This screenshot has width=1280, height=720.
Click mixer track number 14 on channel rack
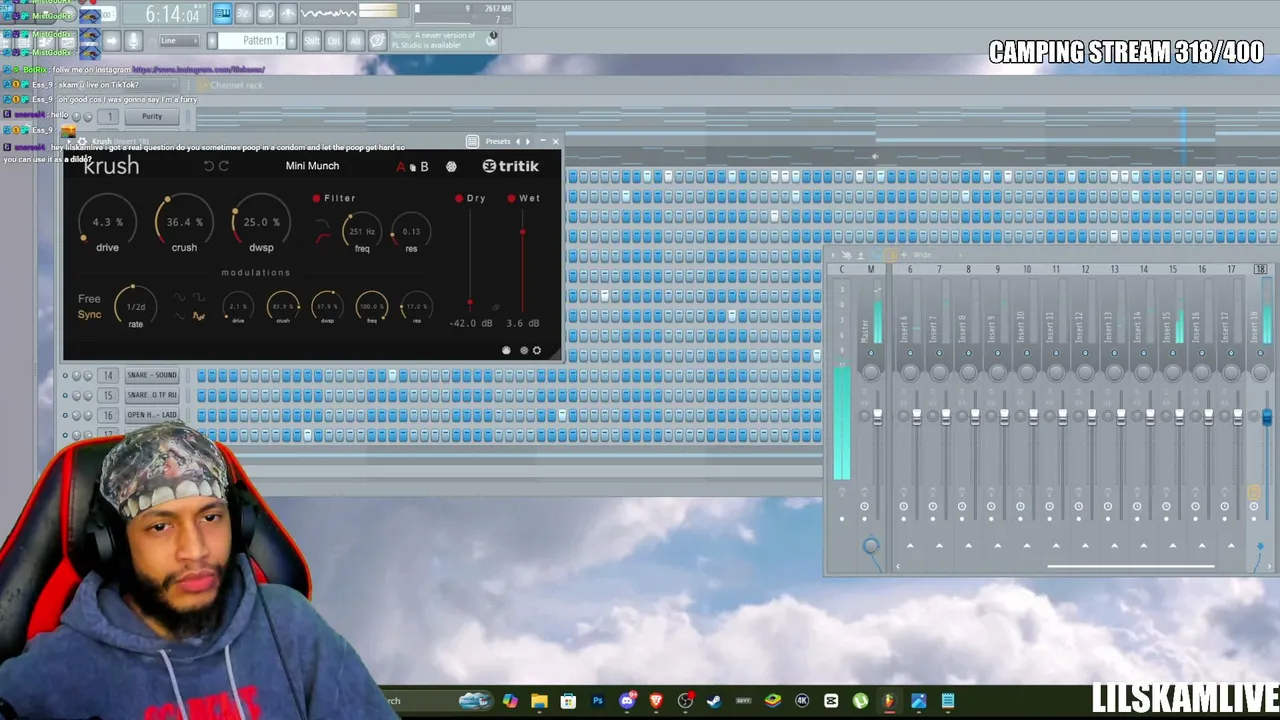[x=108, y=375]
